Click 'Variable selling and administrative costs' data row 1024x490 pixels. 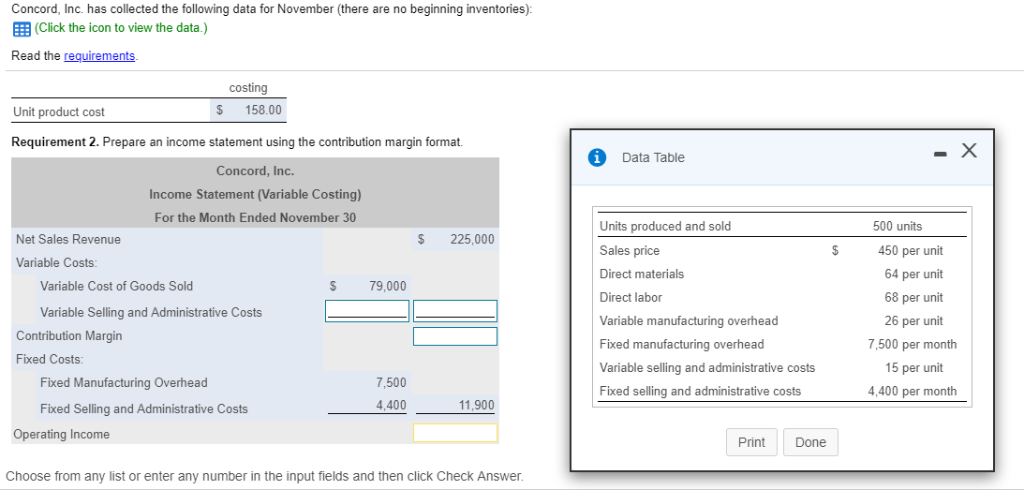(707, 367)
